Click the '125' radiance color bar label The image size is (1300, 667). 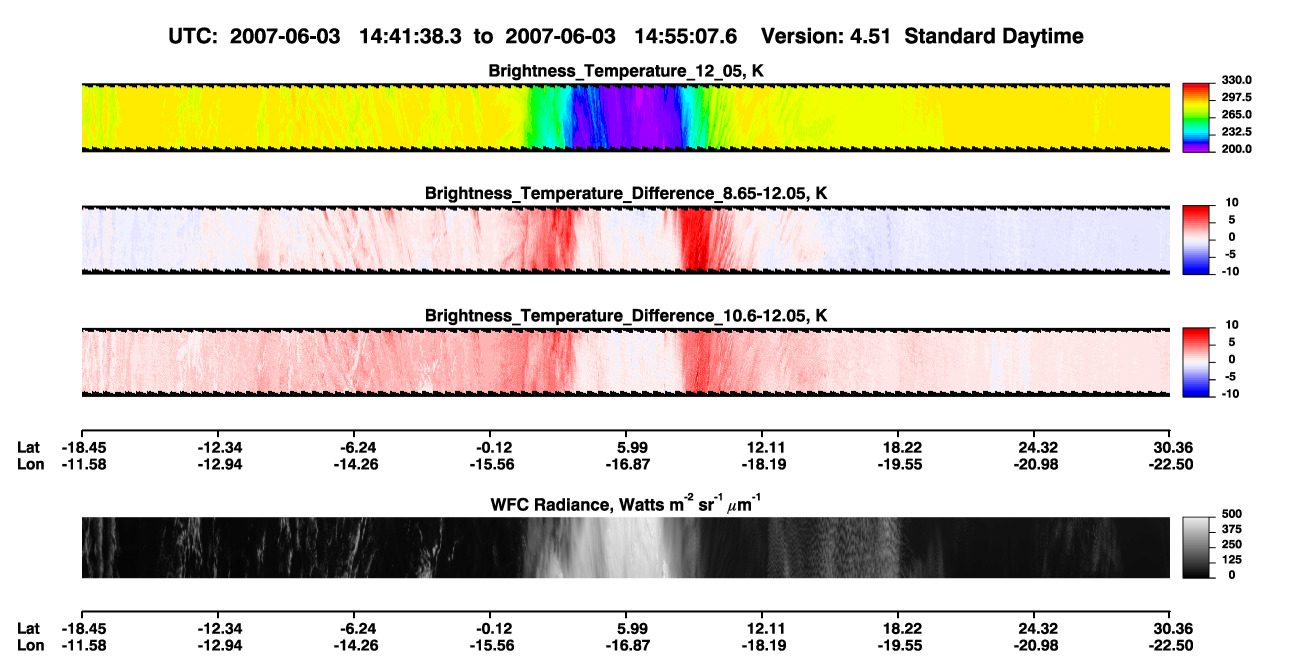[x=1234, y=559]
